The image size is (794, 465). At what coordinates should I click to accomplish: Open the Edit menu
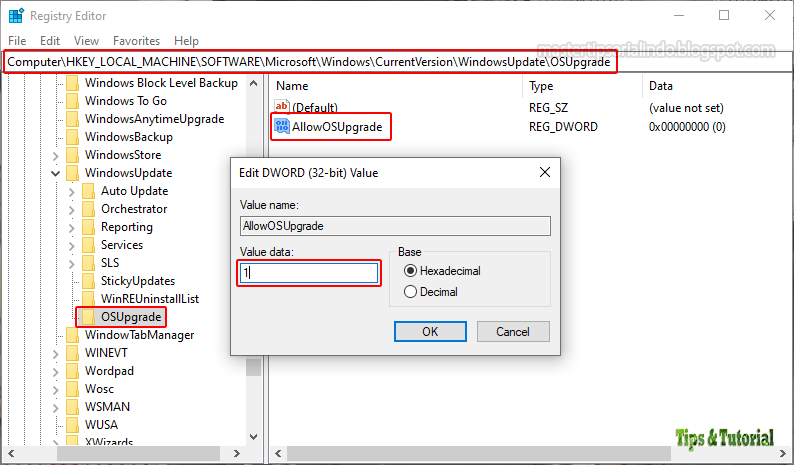50,41
